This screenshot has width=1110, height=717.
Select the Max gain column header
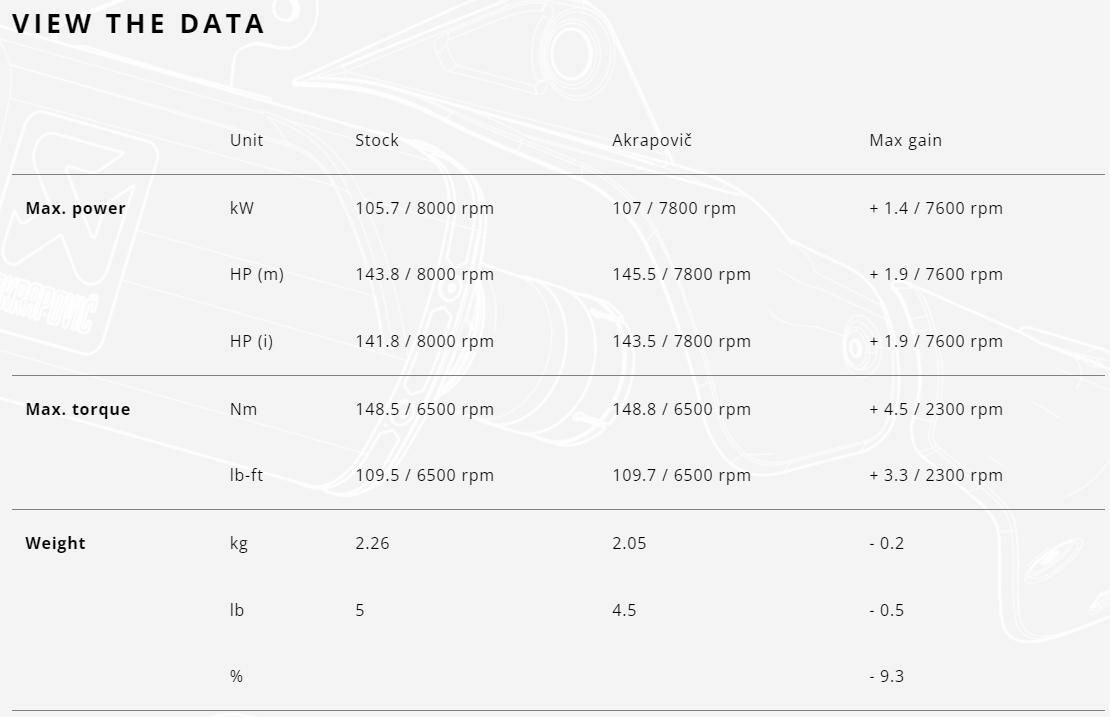[x=905, y=140]
